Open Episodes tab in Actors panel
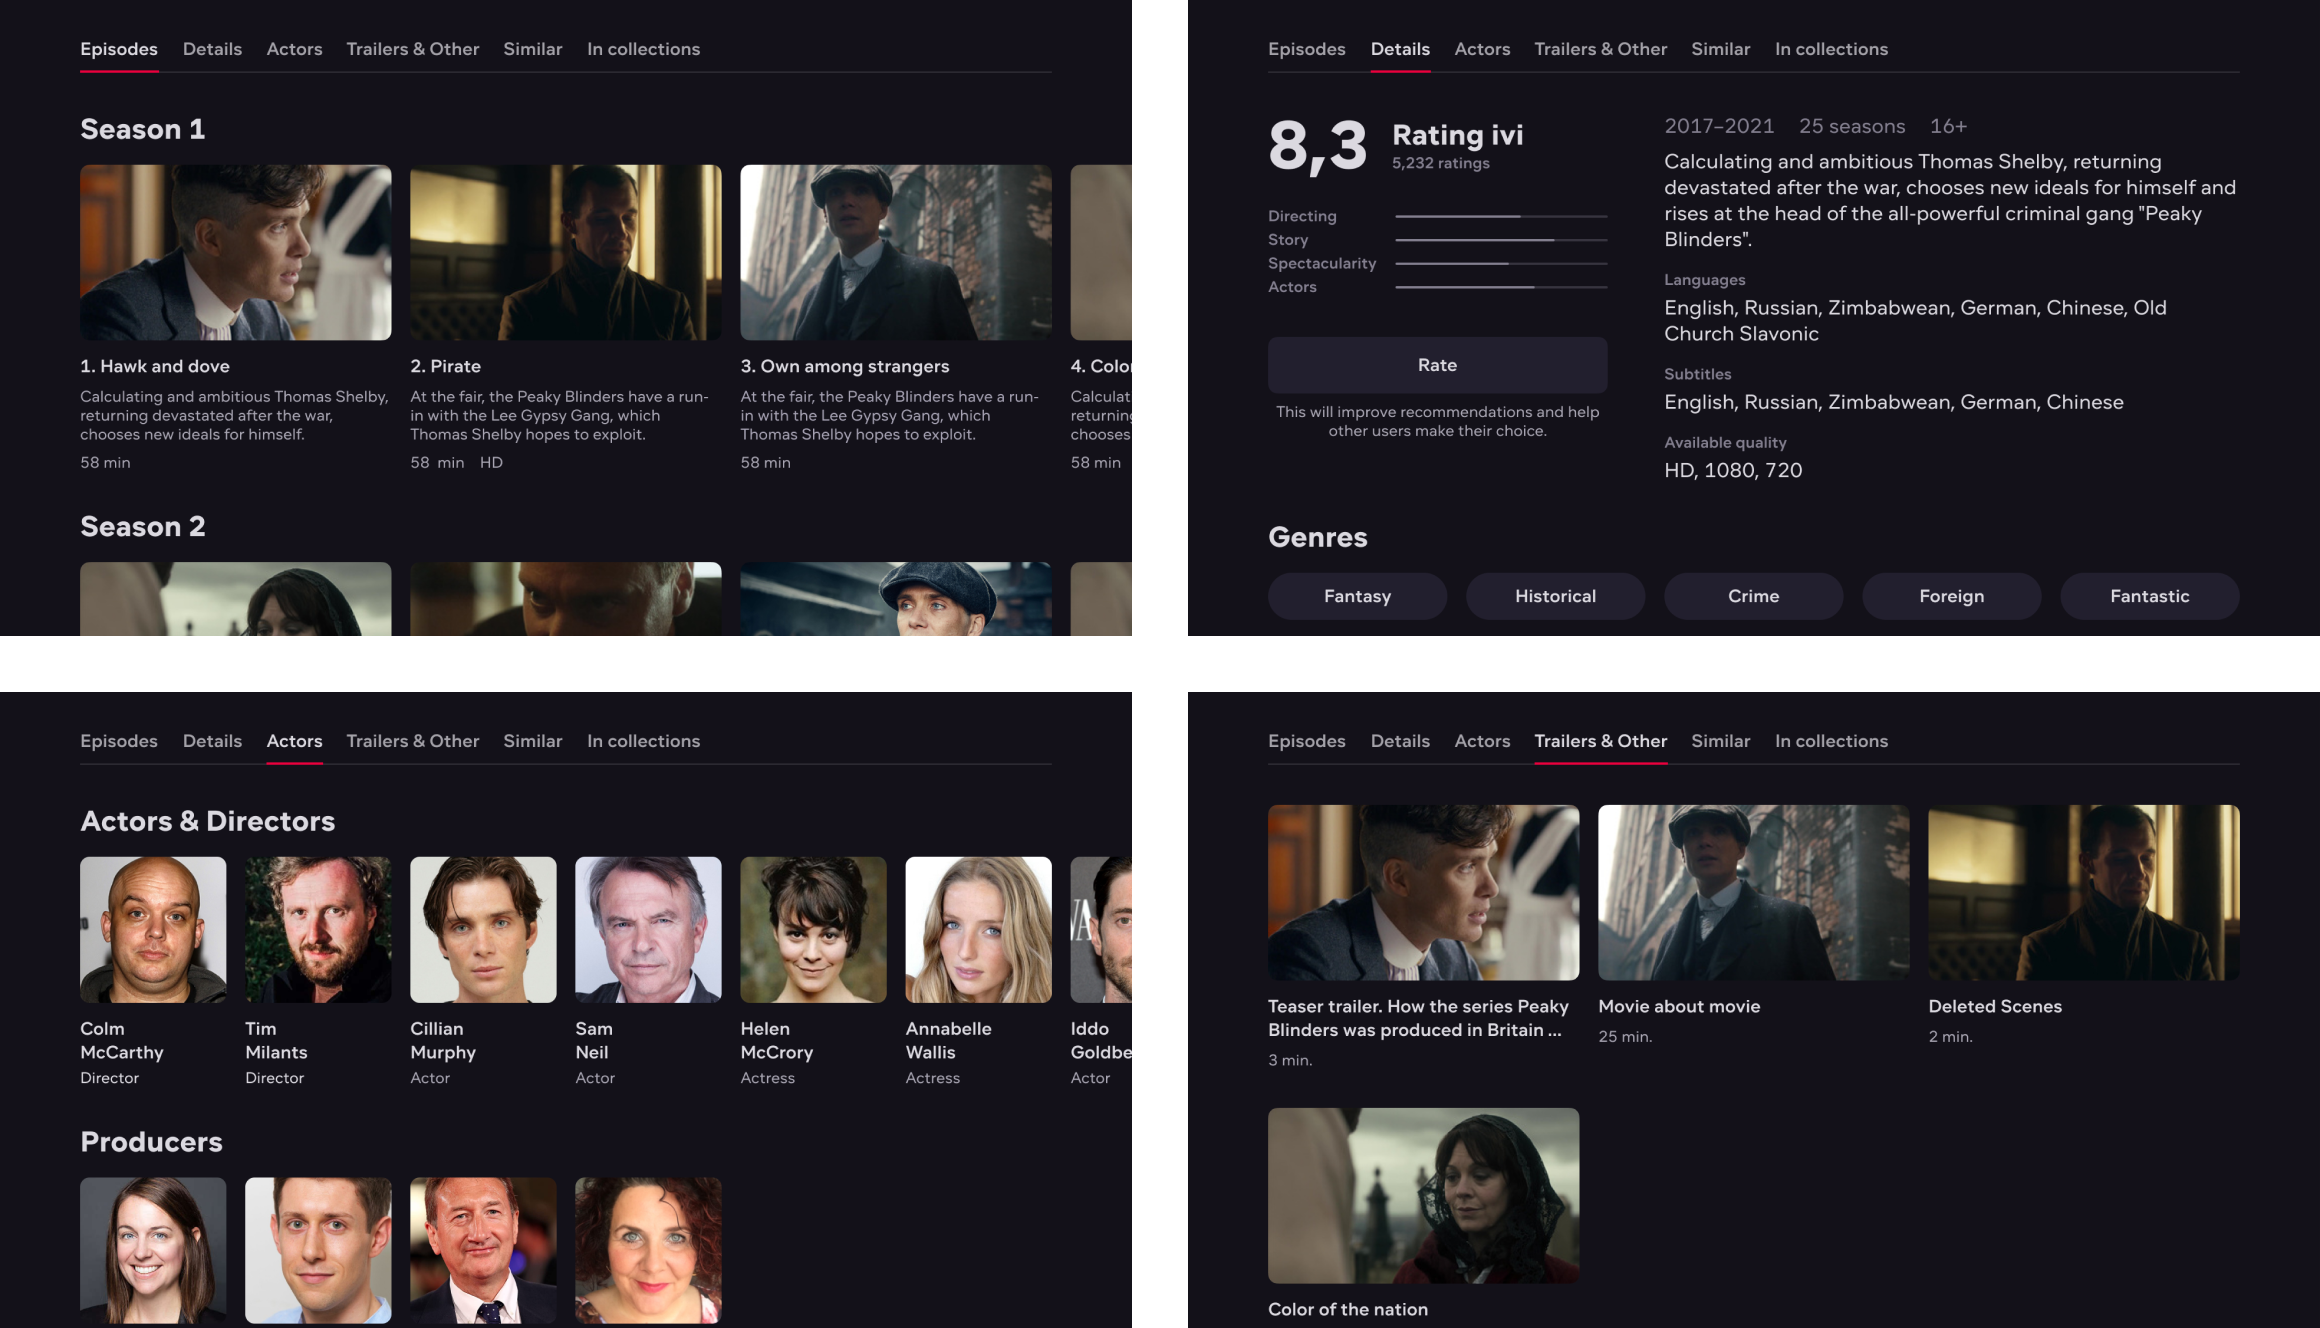The height and width of the screenshot is (1328, 2320). (x=119, y=741)
